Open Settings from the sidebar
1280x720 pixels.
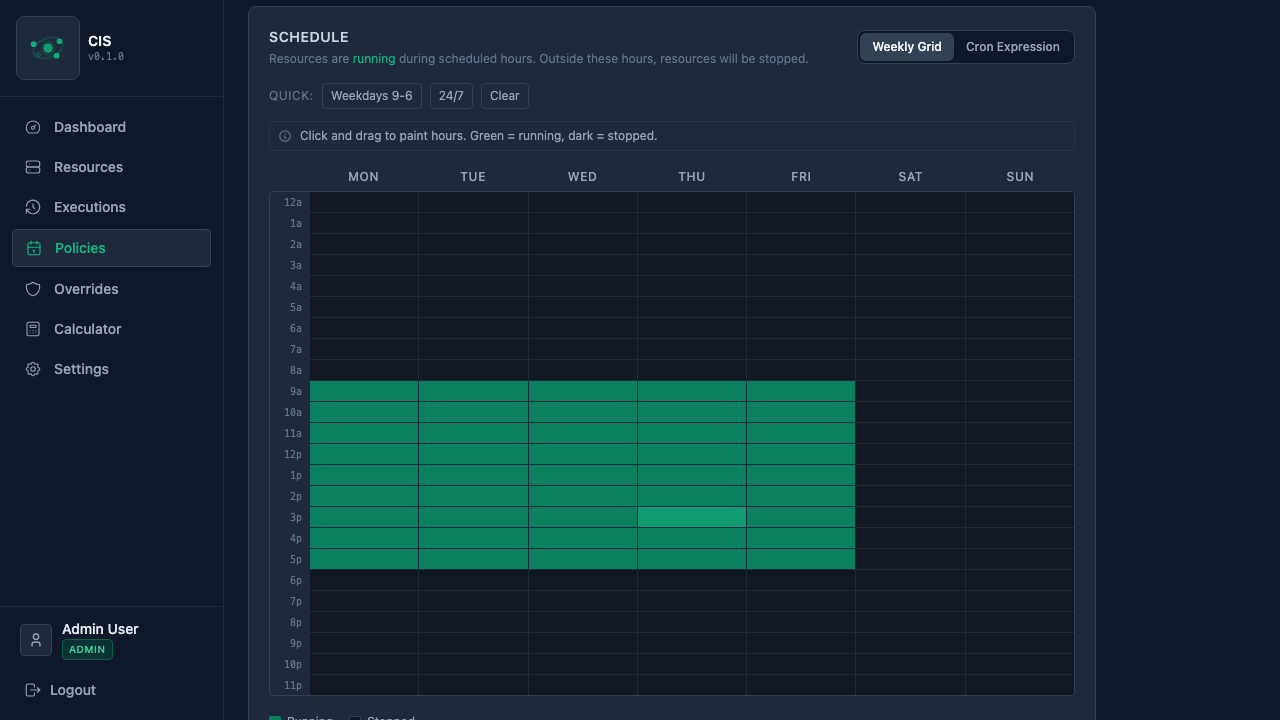pos(111,369)
